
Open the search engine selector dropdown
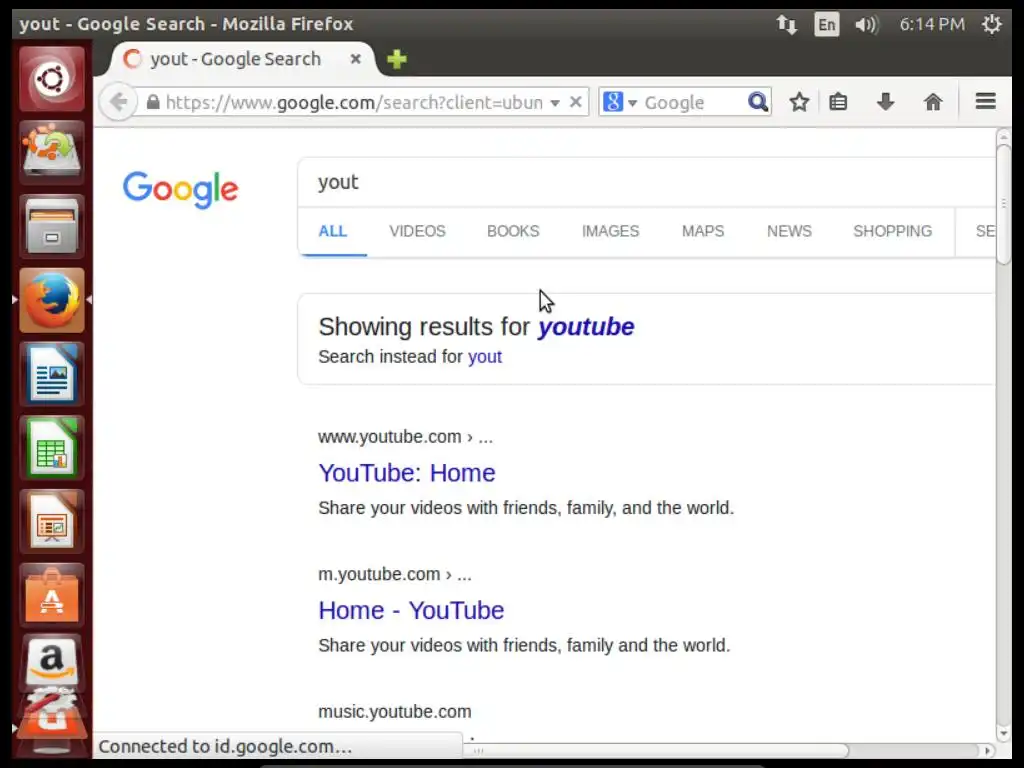coord(620,102)
